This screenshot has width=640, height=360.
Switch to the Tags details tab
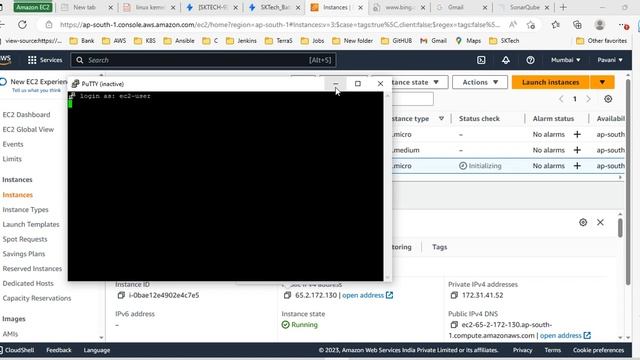(x=440, y=247)
